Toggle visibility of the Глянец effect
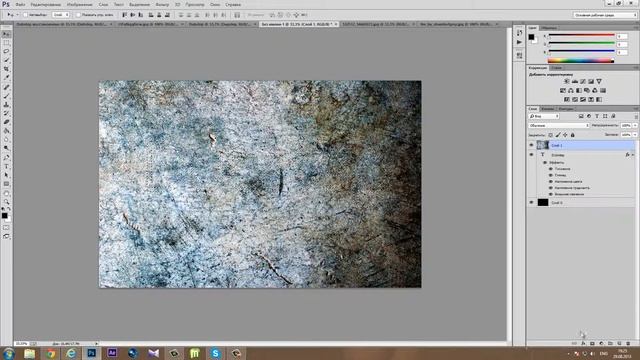Image resolution: width=640 pixels, height=360 pixels. pos(551,175)
